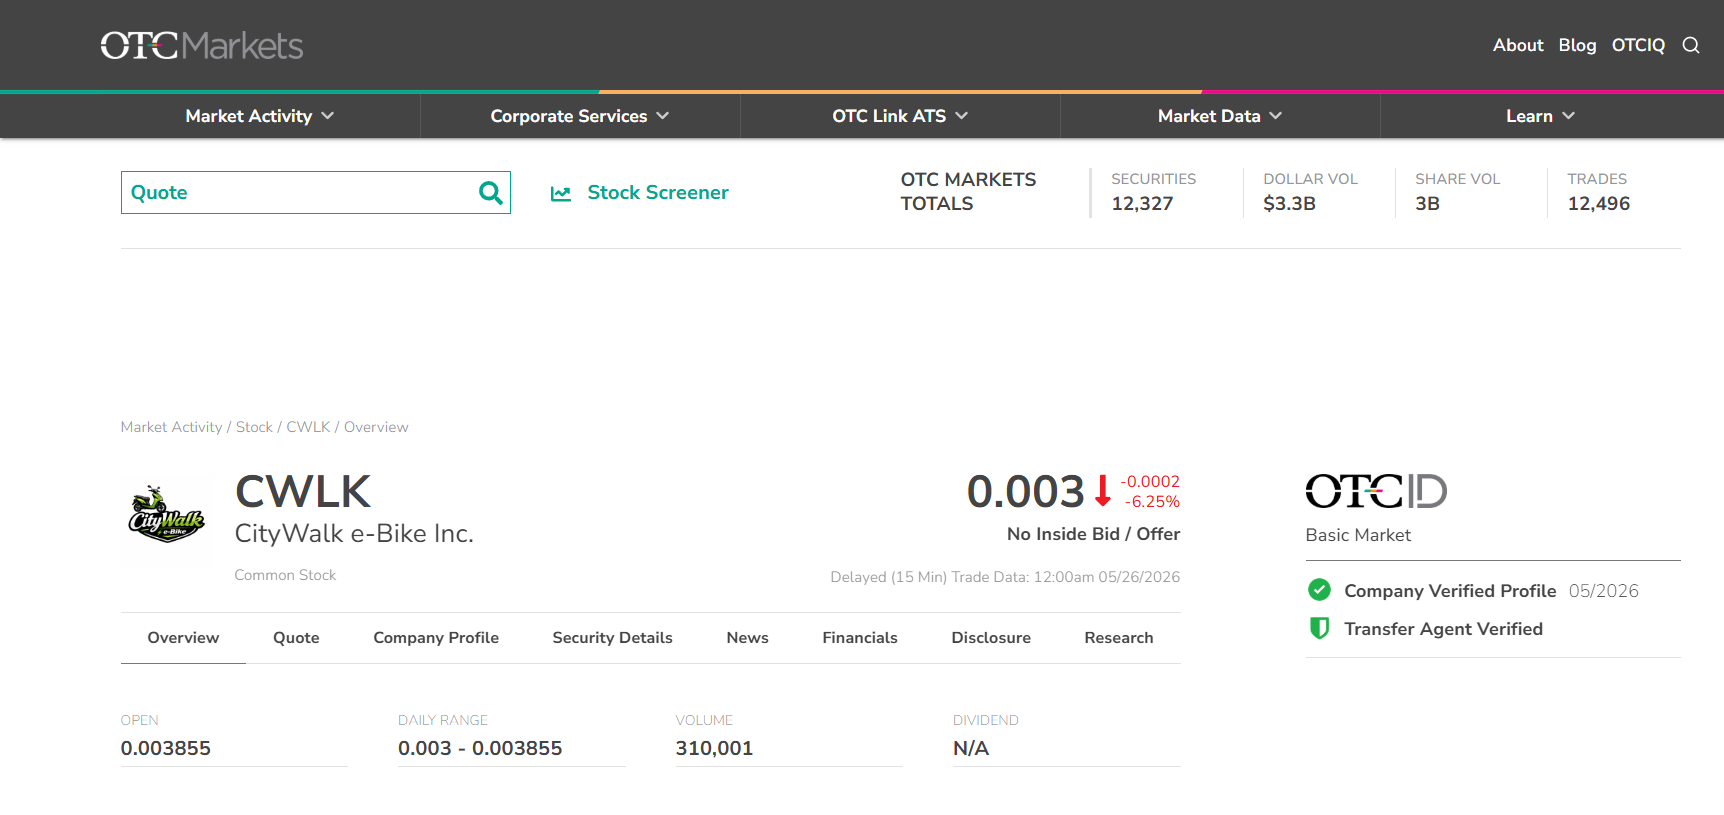Click the Securities total 12,327

(1142, 204)
